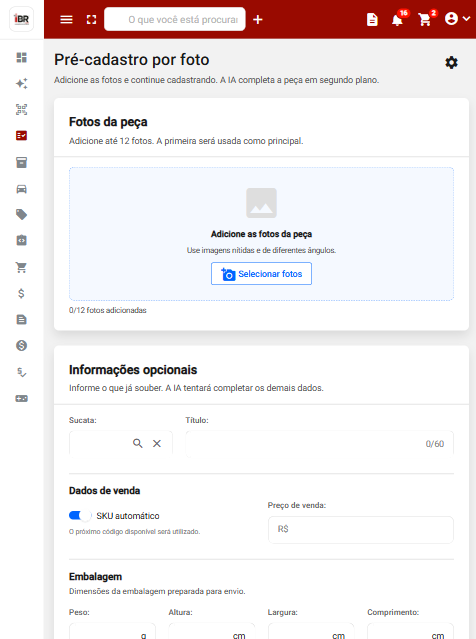This screenshot has height=639, width=476.
Task: Open AI sparkle icon in sidebar
Action: point(22,84)
